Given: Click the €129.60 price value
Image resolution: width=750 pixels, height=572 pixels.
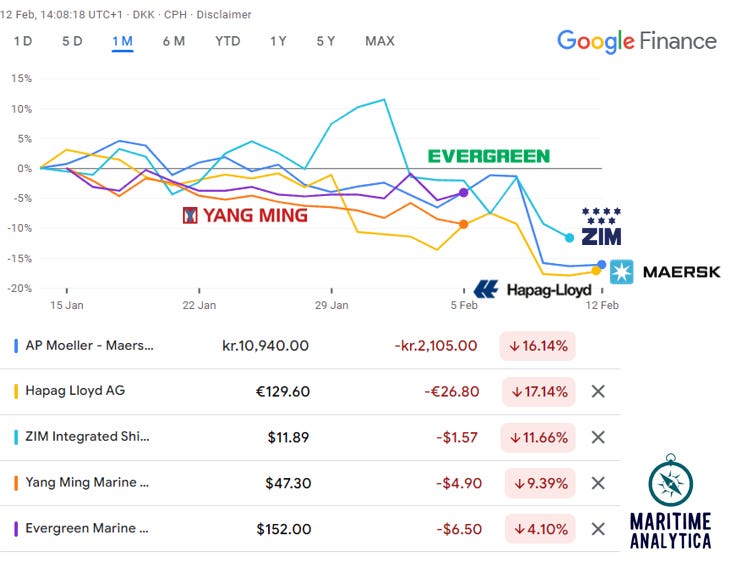Looking at the screenshot, I should (283, 392).
